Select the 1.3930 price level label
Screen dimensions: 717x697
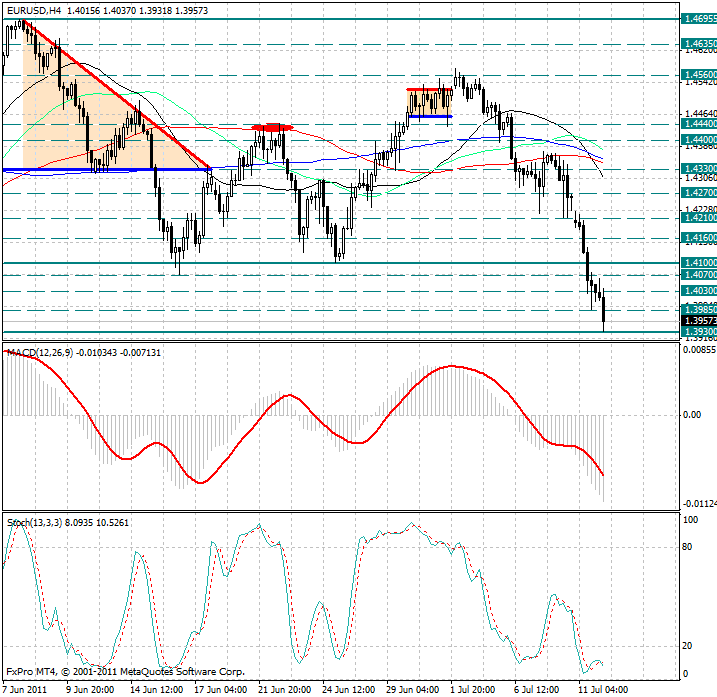point(698,331)
